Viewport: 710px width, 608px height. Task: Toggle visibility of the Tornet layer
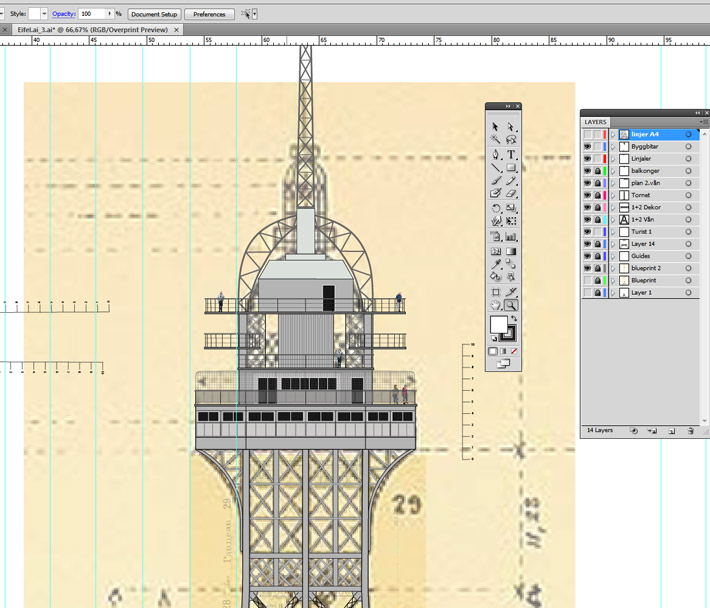point(587,195)
